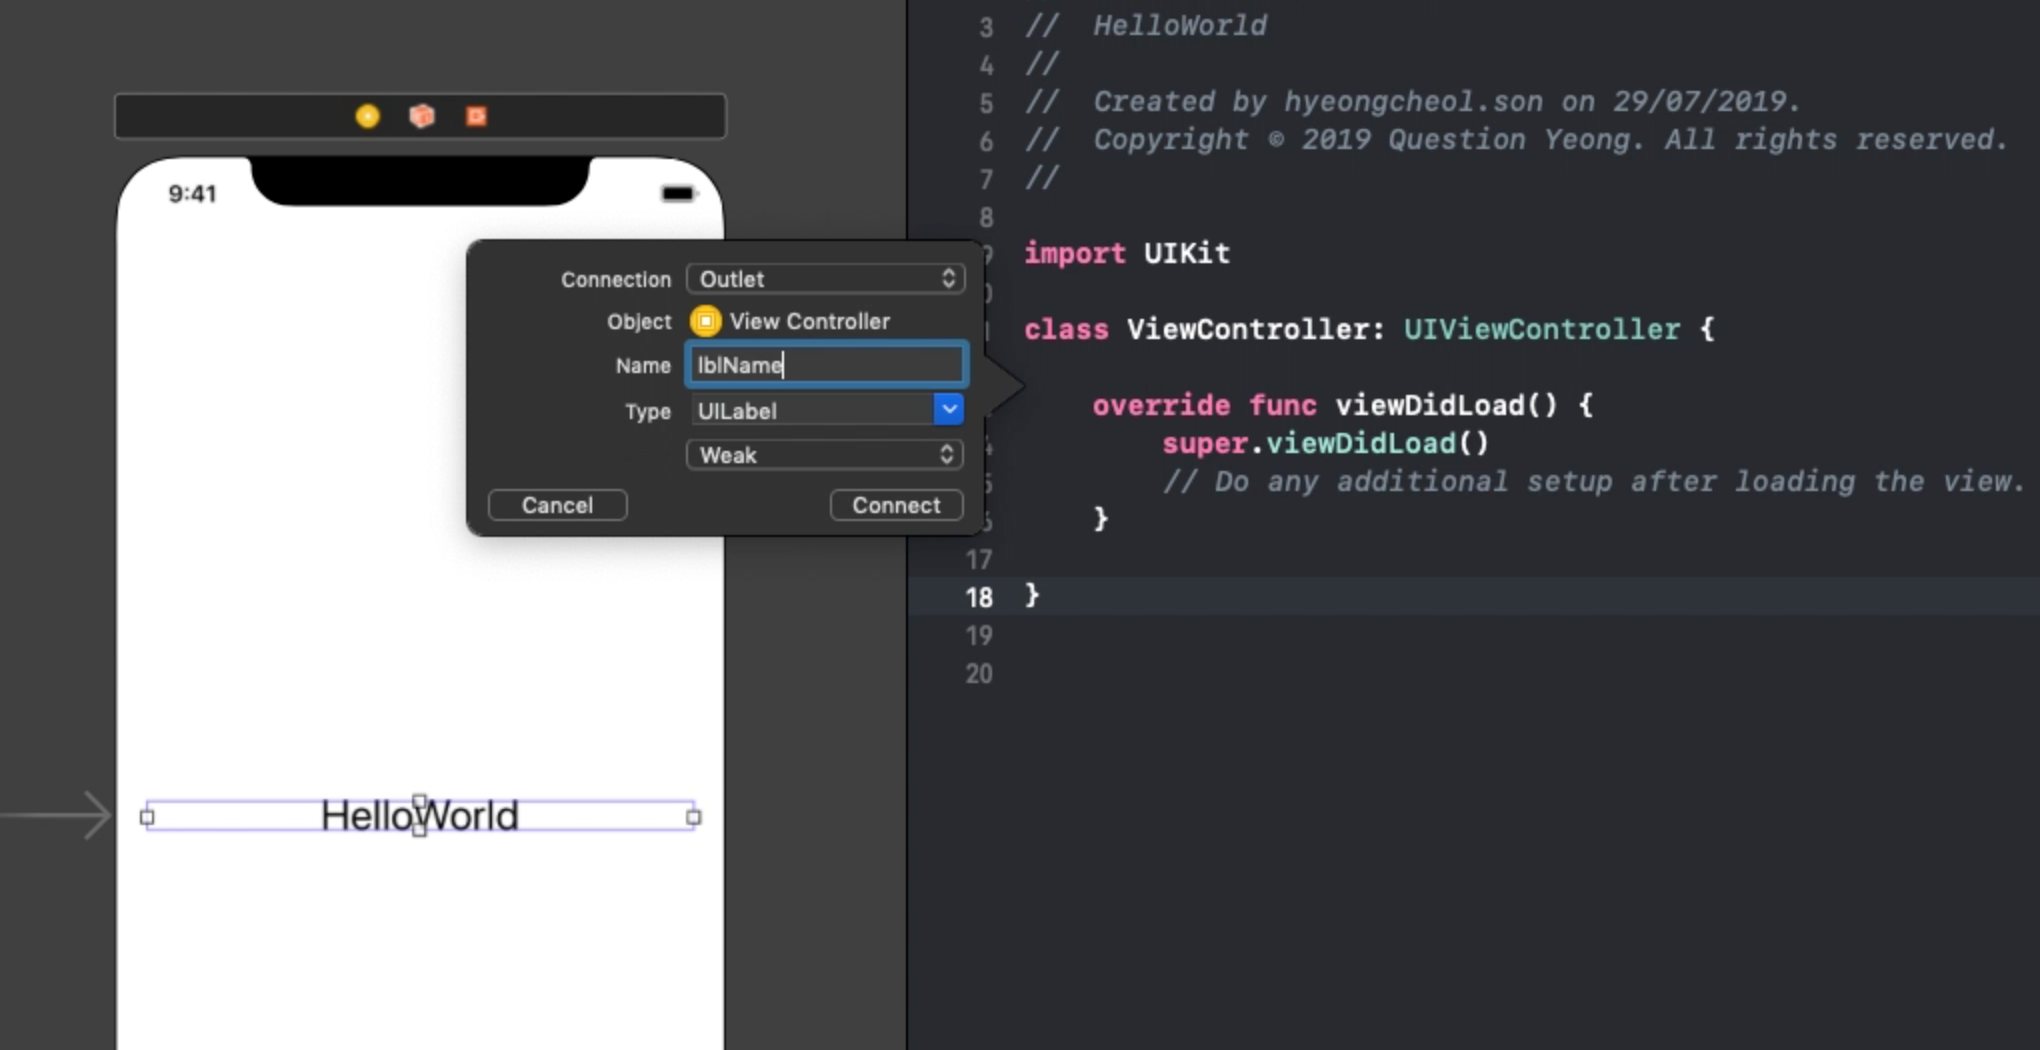Open the Weak storage dropdown
The width and height of the screenshot is (2040, 1050).
tap(825, 455)
